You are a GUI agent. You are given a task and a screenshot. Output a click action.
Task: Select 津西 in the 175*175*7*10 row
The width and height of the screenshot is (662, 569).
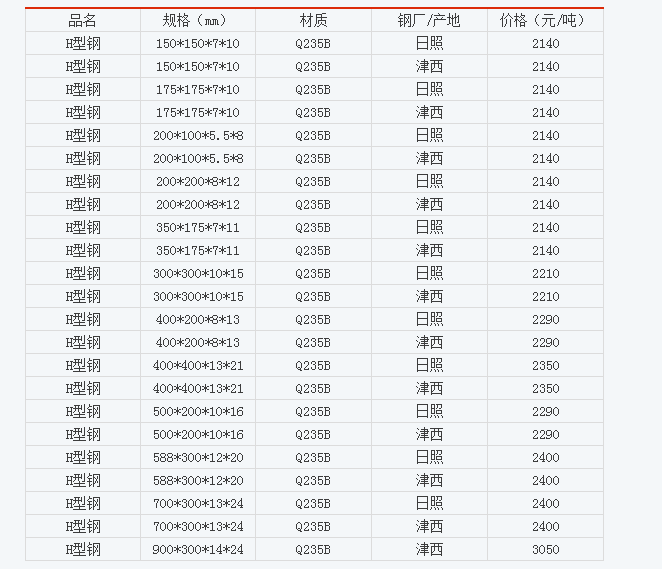pos(429,112)
